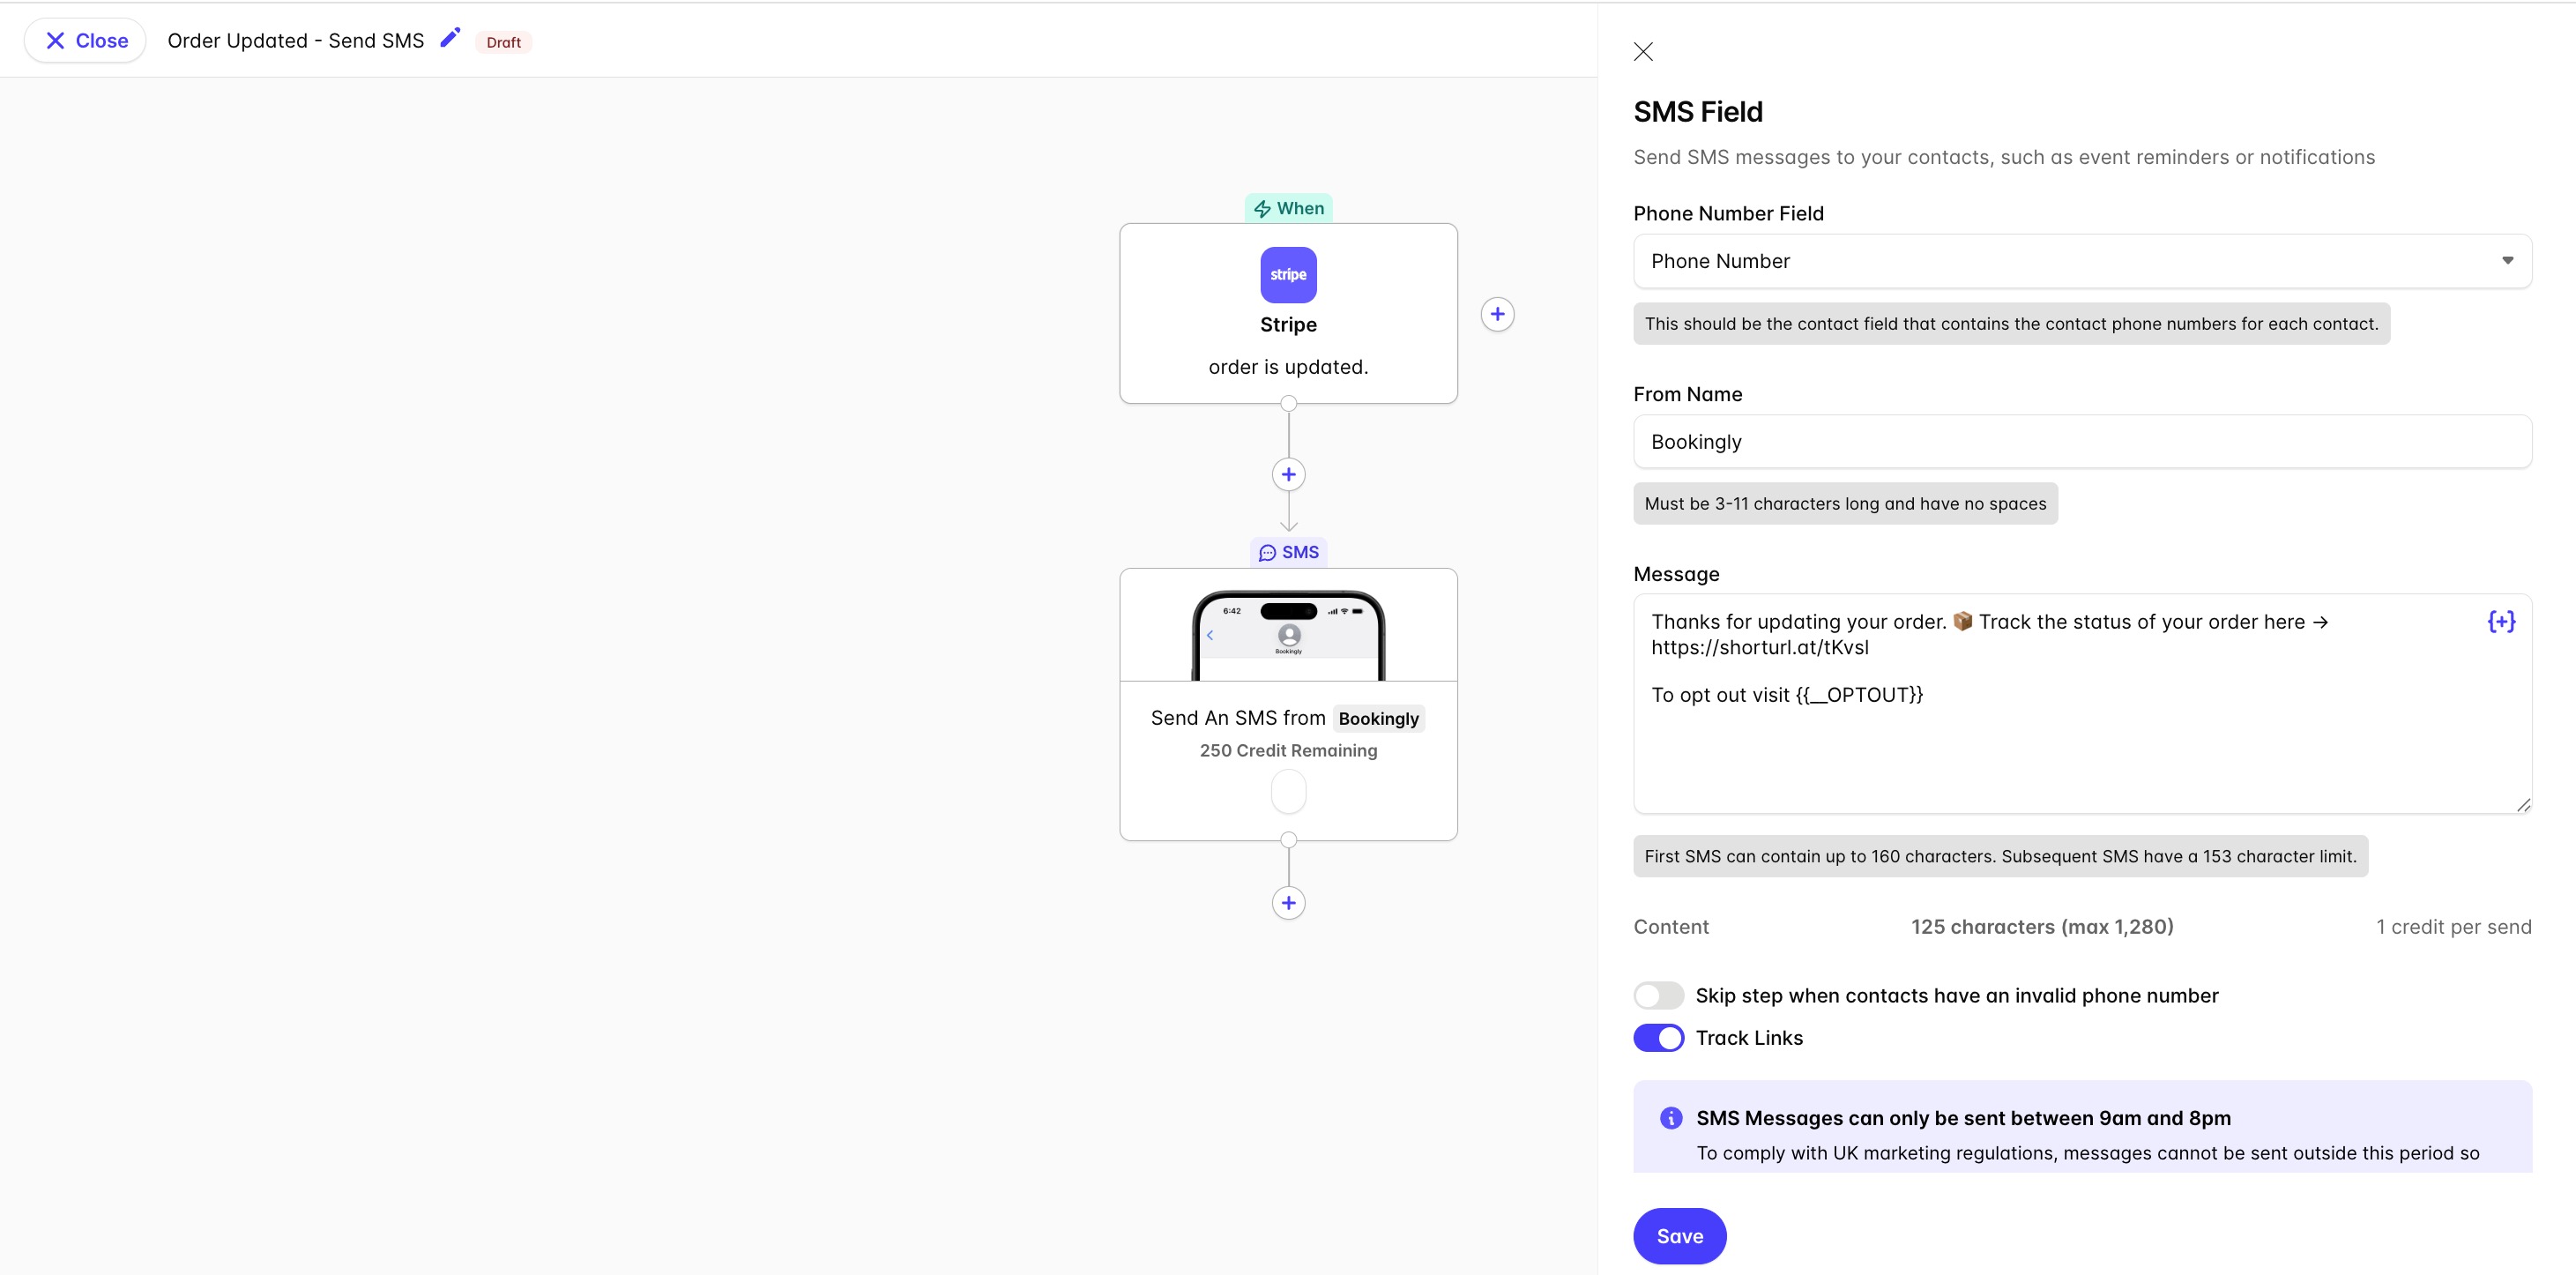
Task: Close the SMS Field side panel
Action: (x=1643, y=51)
